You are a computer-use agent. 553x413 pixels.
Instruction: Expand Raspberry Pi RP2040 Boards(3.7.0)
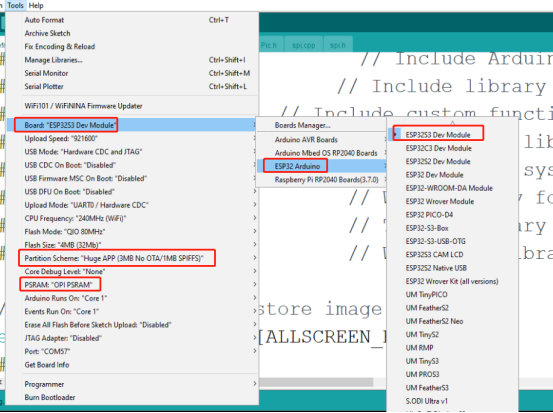tap(322, 180)
